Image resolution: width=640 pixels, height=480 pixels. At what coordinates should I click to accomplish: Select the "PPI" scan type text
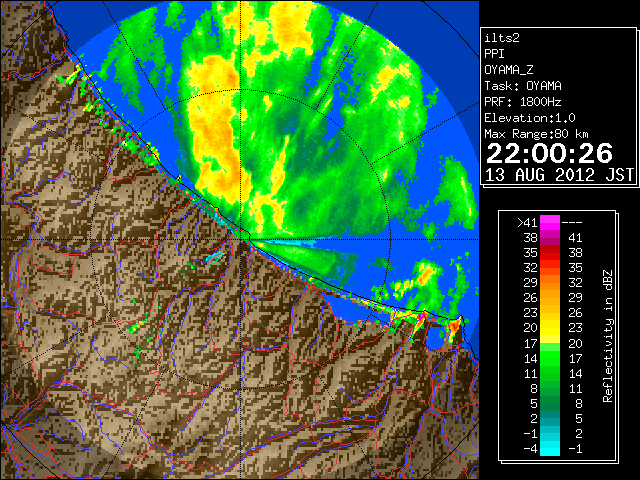494,54
